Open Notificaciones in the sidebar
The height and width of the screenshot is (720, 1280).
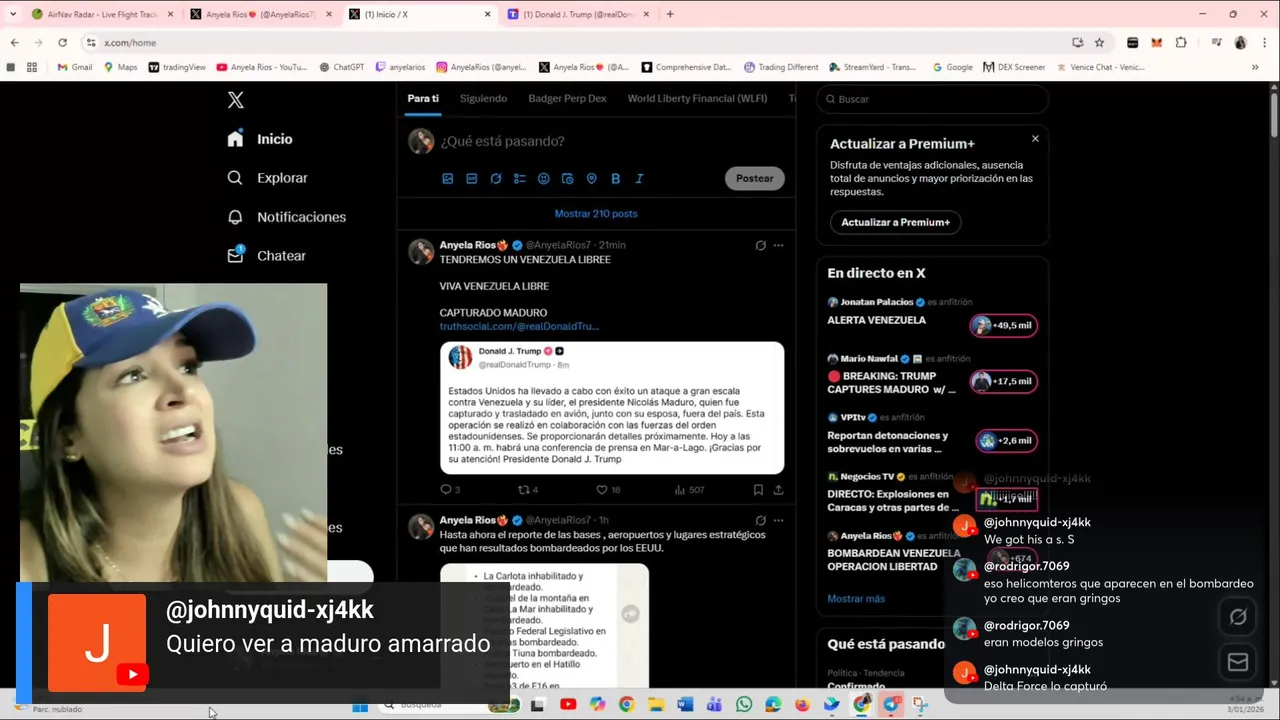(286, 217)
